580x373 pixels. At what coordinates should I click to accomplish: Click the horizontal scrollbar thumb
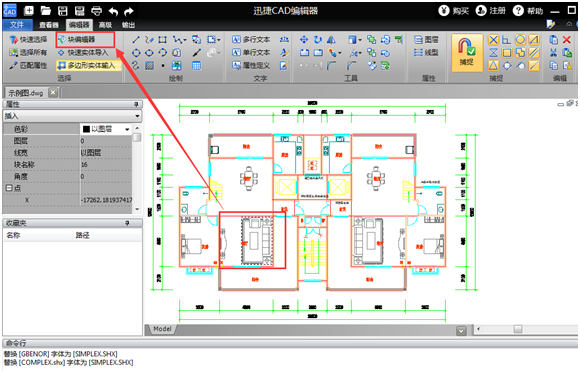coord(518,329)
